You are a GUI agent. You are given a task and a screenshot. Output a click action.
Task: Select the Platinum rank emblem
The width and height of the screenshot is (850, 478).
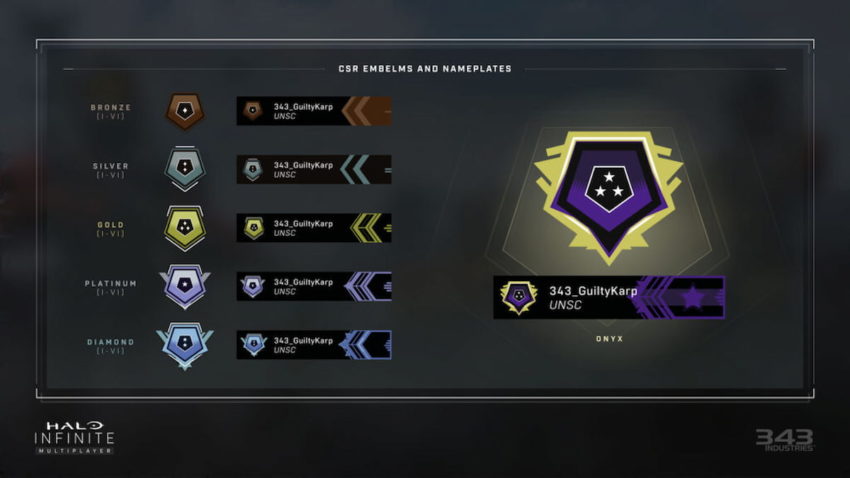click(185, 286)
